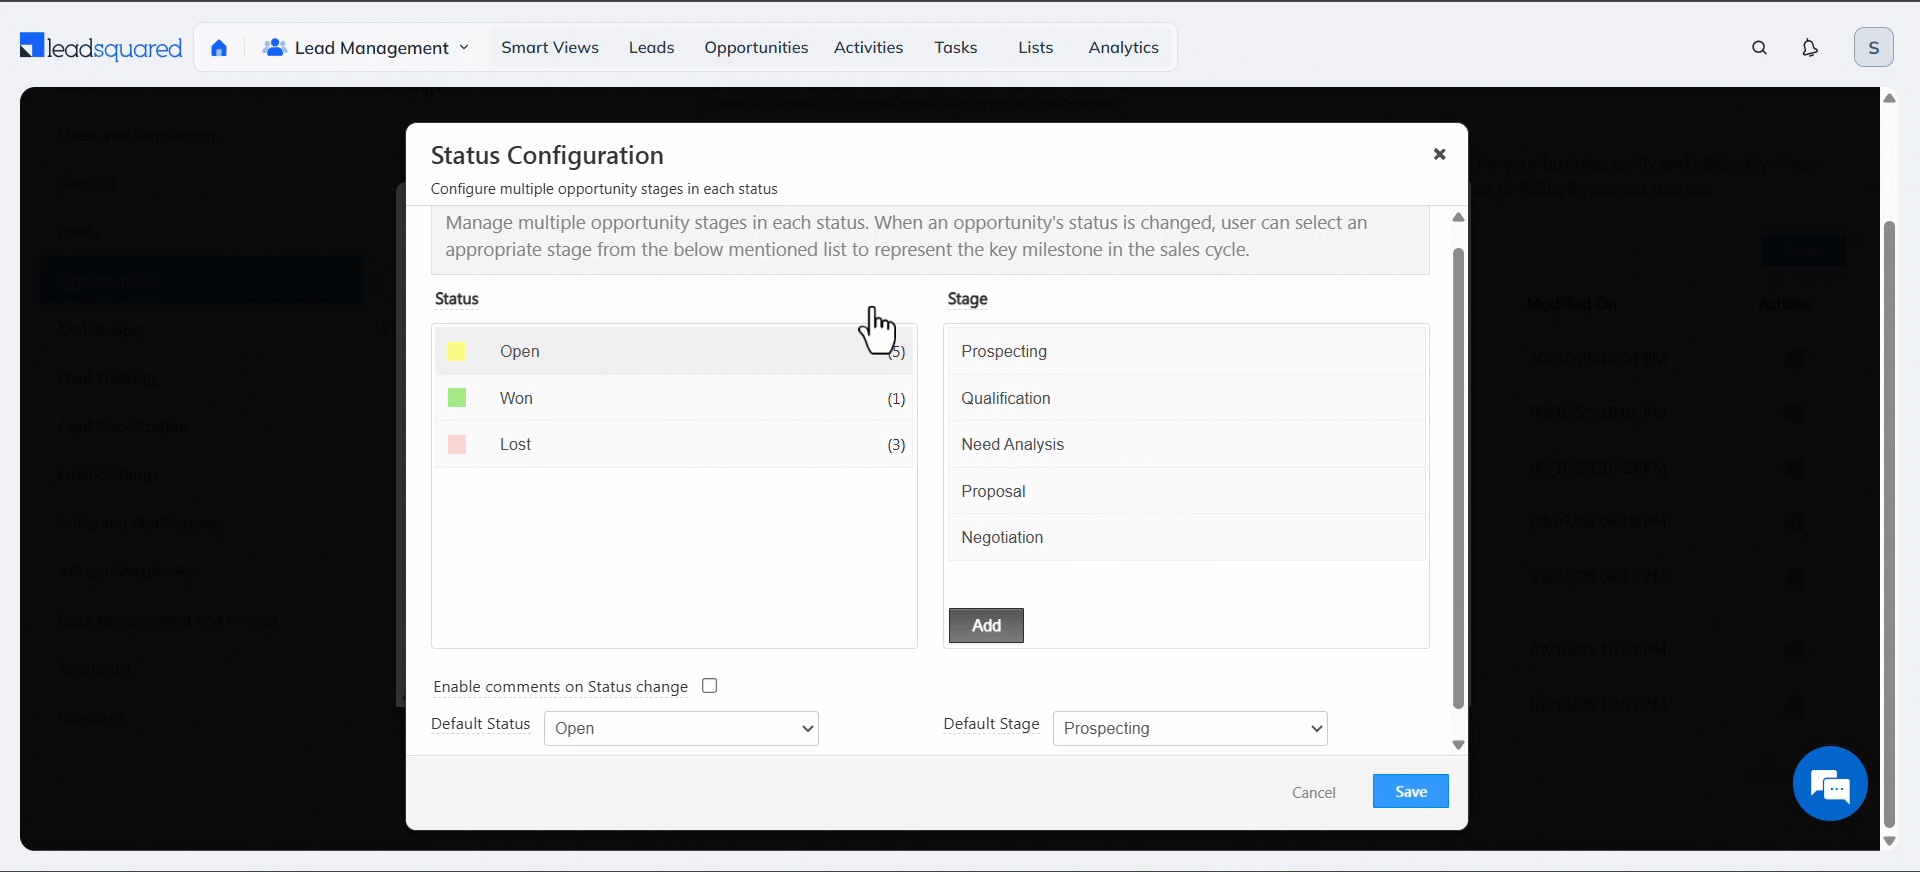Select the Negotiation stage entry
This screenshot has width=1920, height=872.
pyautogui.click(x=1185, y=538)
